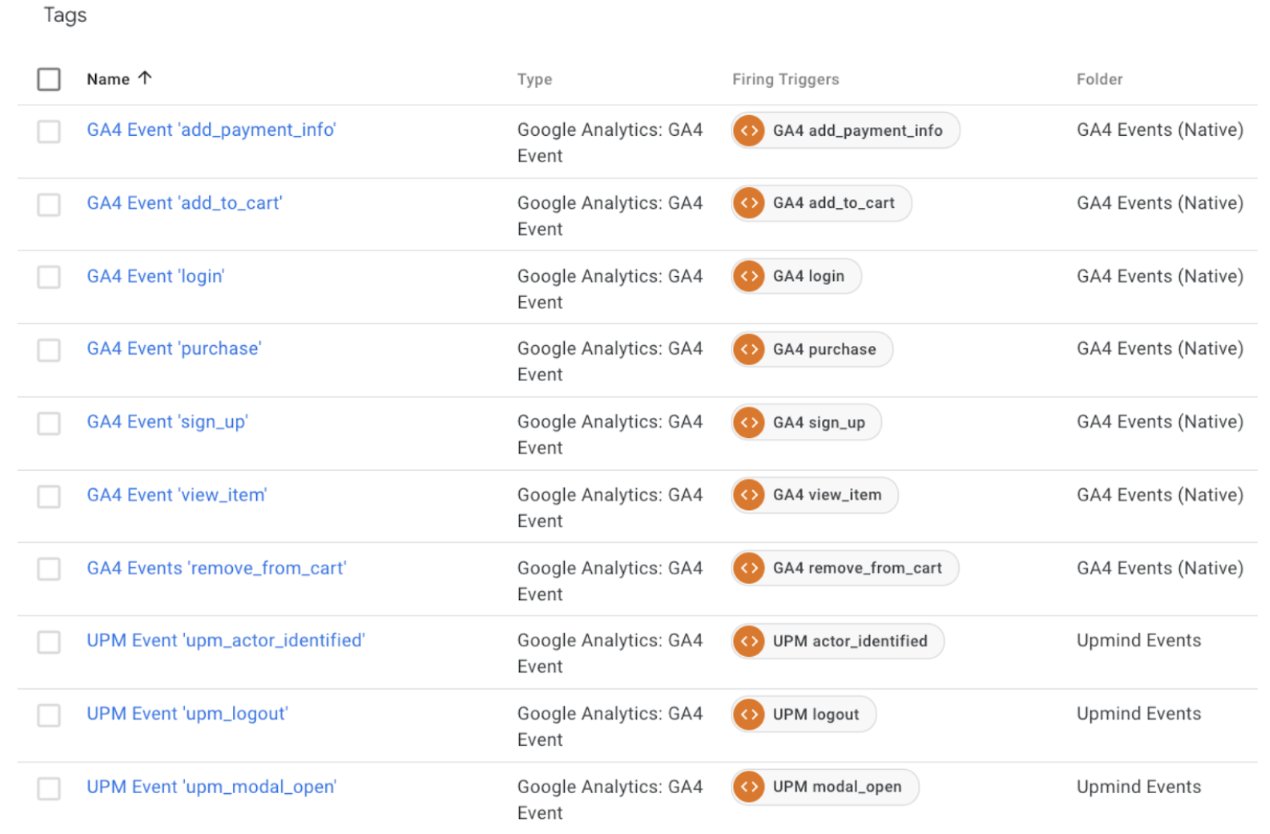Click the trigger icon beside UPM logout

[x=749, y=714]
